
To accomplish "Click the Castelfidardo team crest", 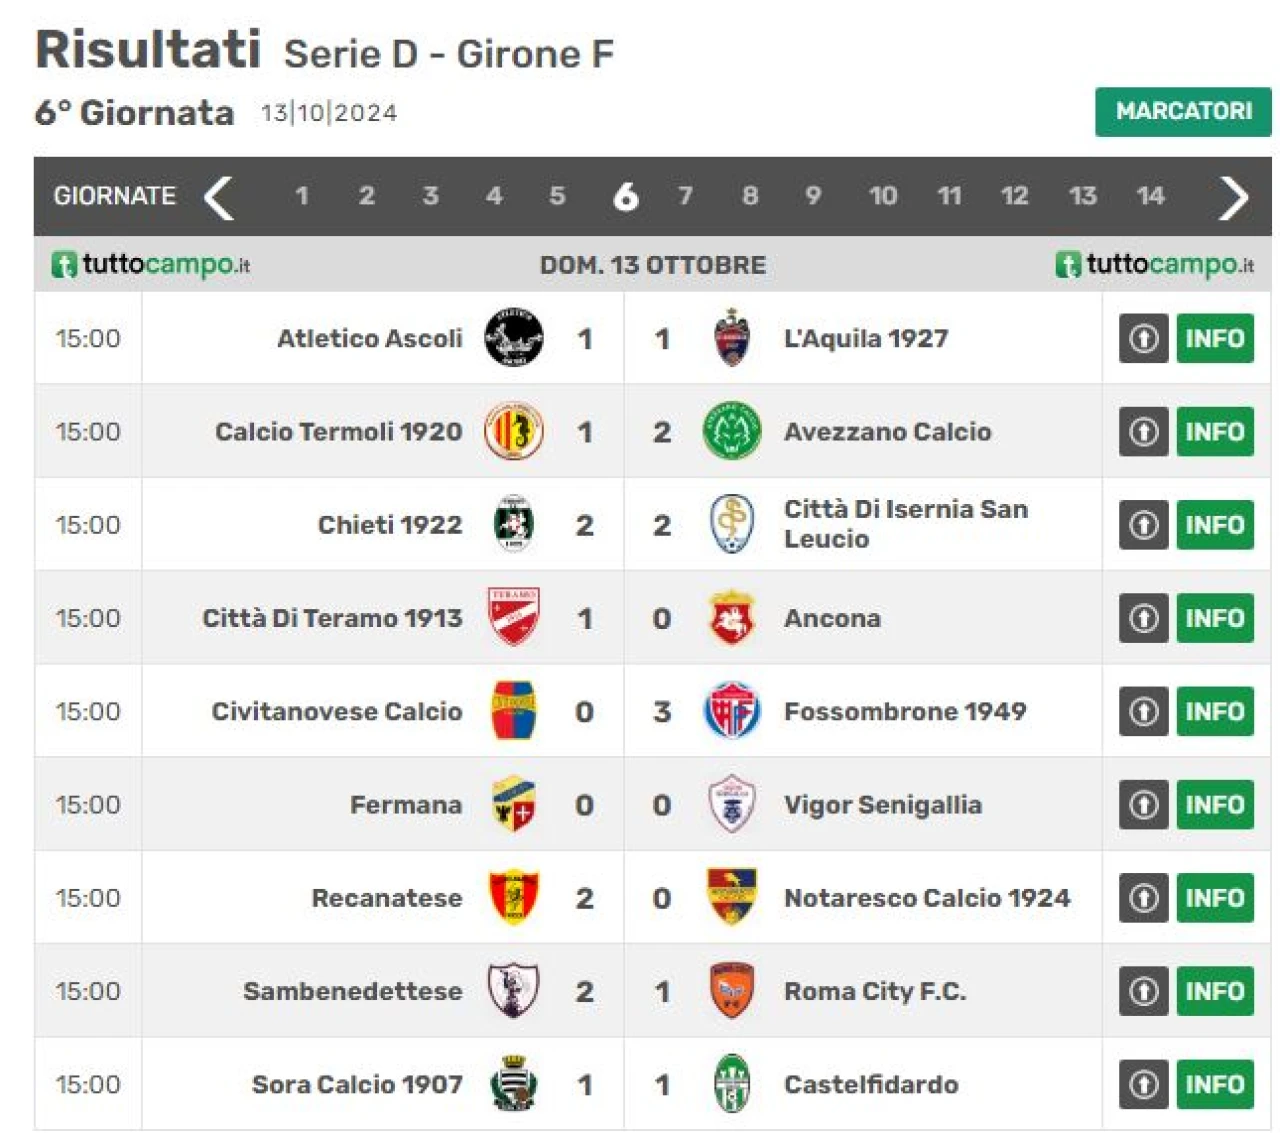I will pos(732,1083).
